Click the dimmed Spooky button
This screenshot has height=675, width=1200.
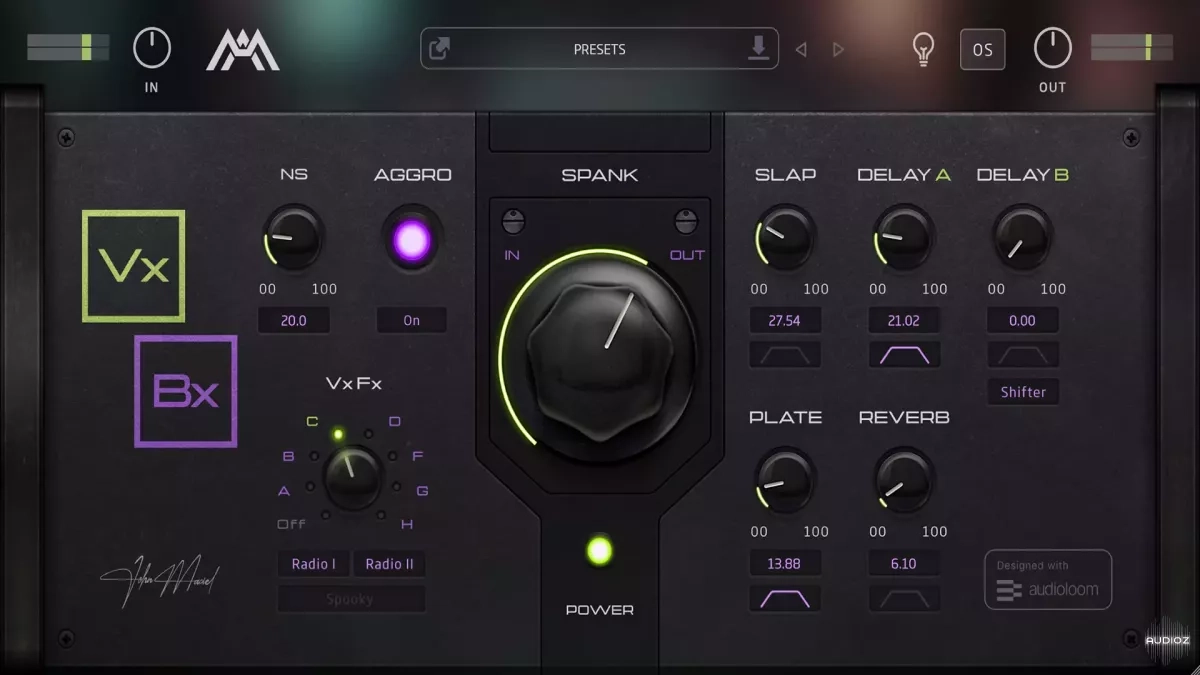pyautogui.click(x=351, y=599)
